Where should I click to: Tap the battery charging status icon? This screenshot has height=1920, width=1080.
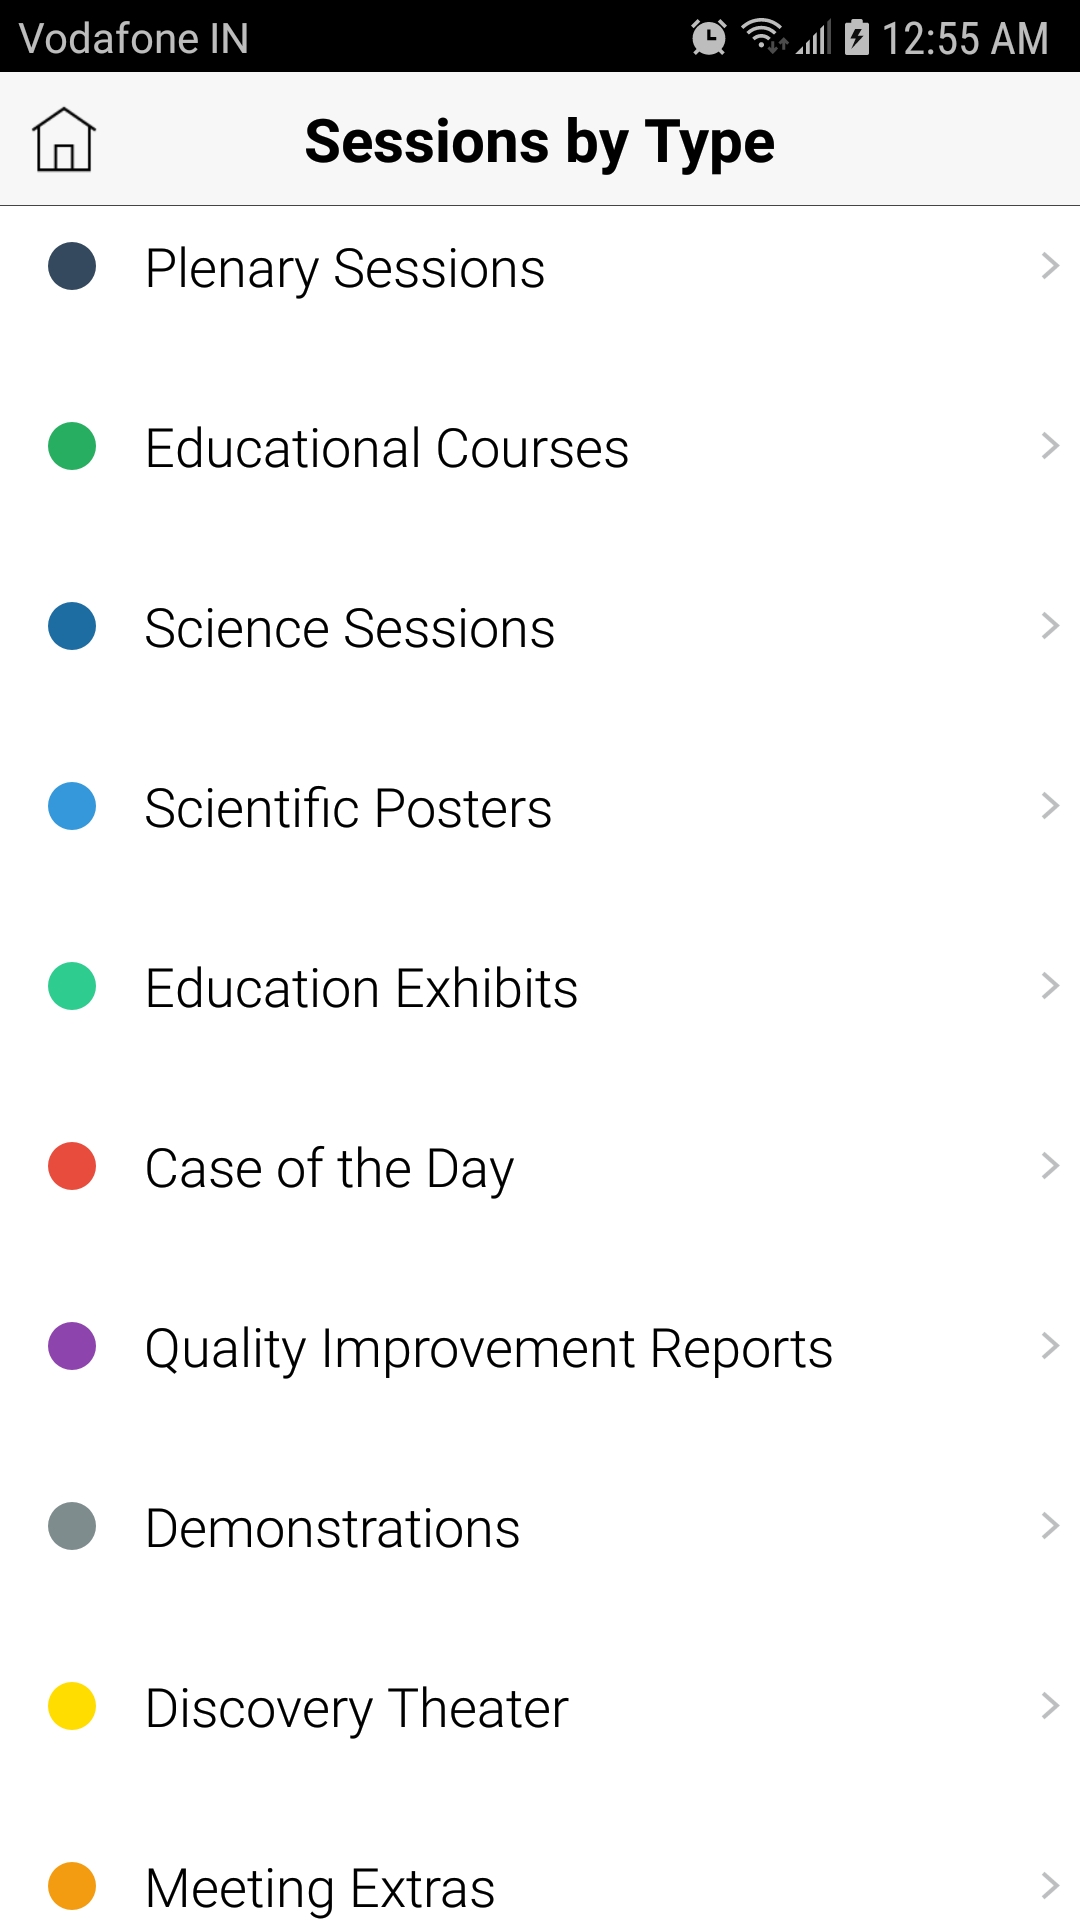[857, 37]
